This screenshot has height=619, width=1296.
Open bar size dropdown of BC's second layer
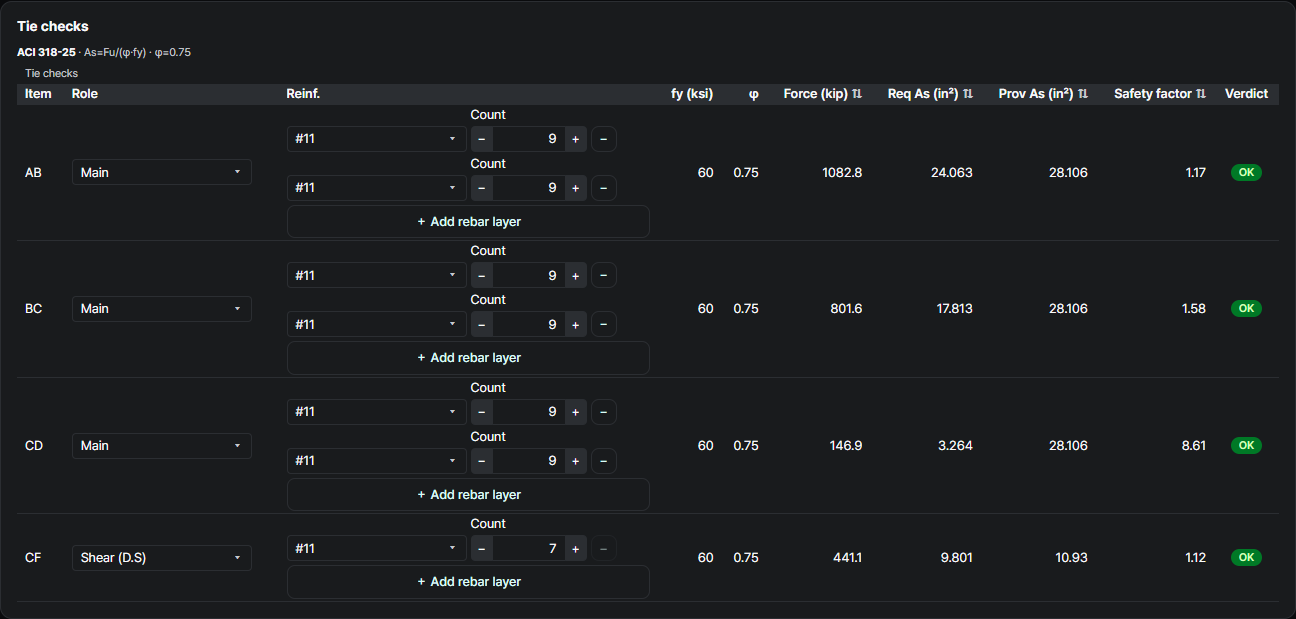[x=377, y=324]
